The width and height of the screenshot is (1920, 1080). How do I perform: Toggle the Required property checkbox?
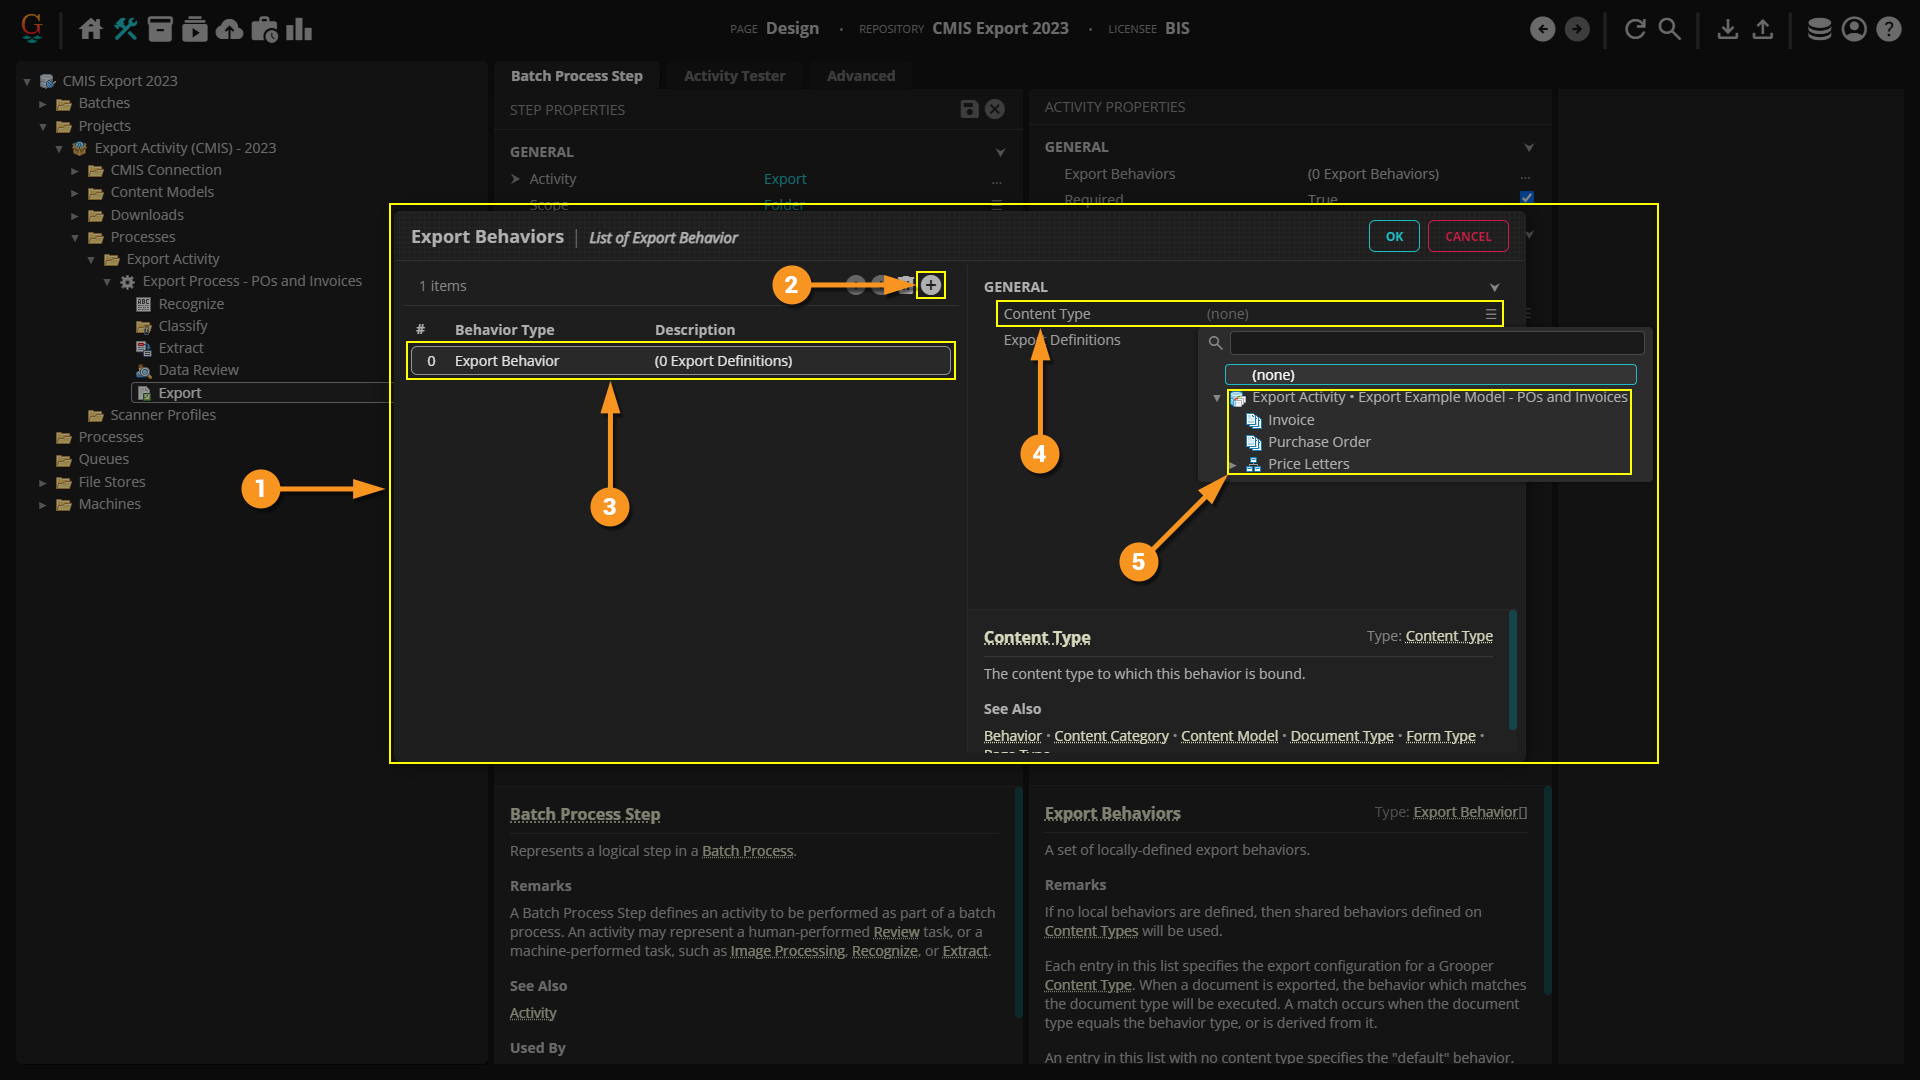[x=1526, y=197]
